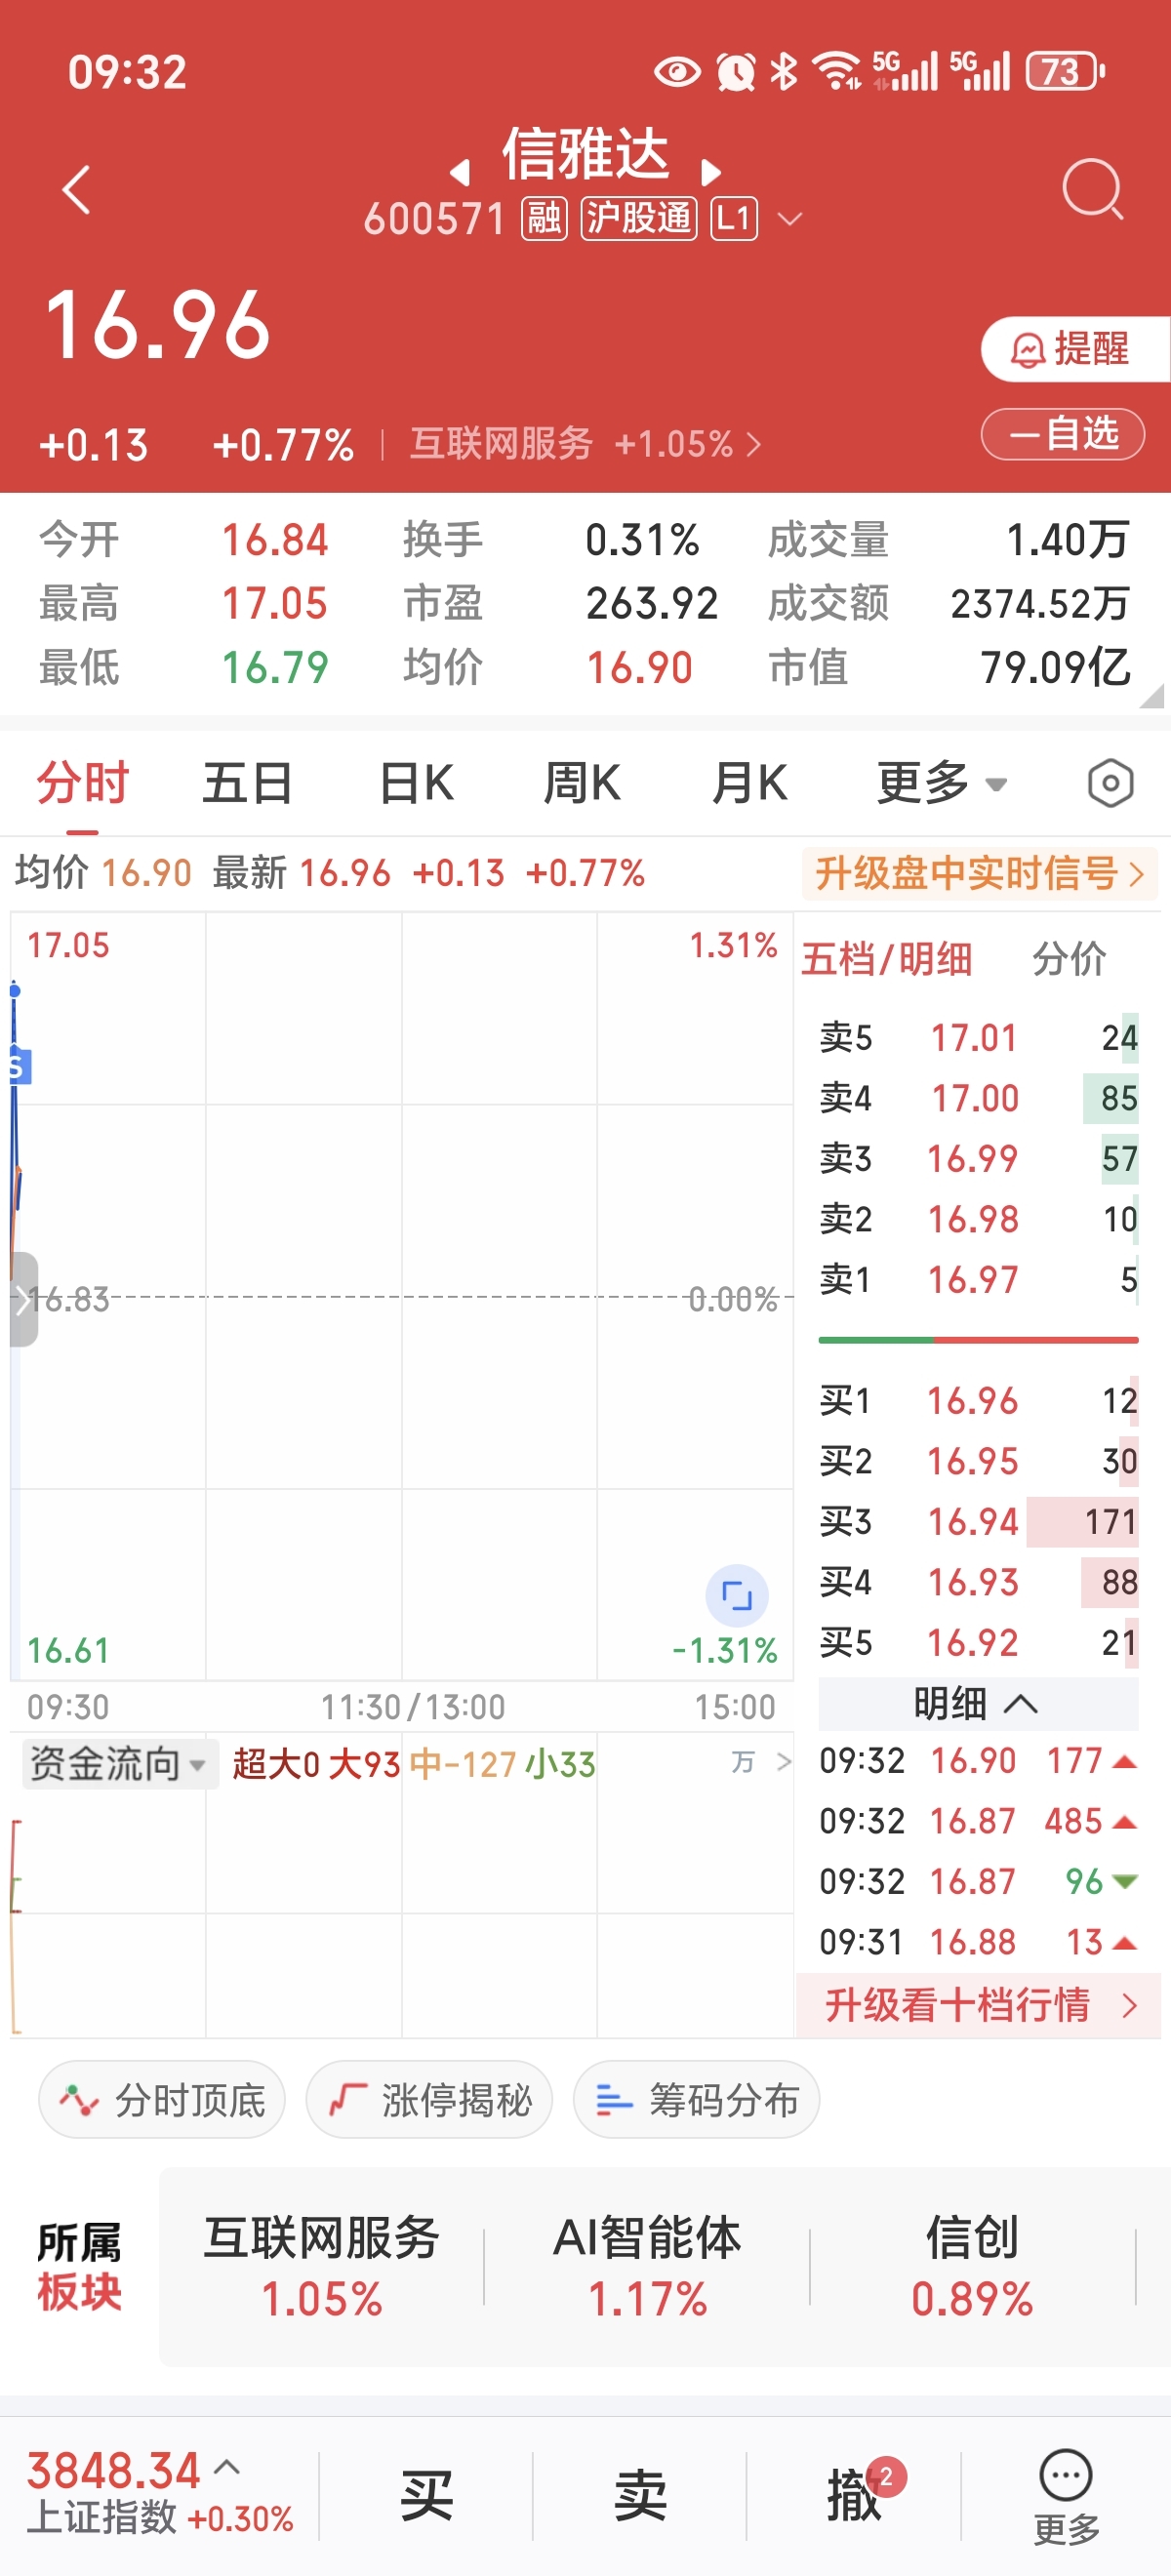Select 卖4 price 17.00 row
This screenshot has width=1171, height=2576.
(978, 1098)
